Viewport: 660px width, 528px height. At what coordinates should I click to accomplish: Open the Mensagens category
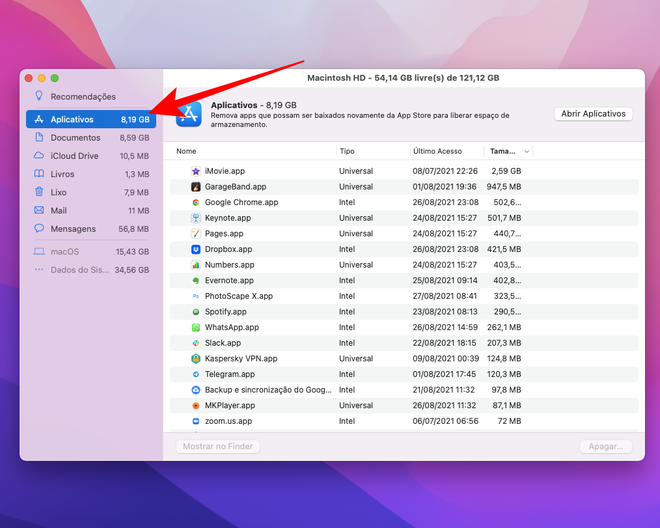tap(91, 228)
